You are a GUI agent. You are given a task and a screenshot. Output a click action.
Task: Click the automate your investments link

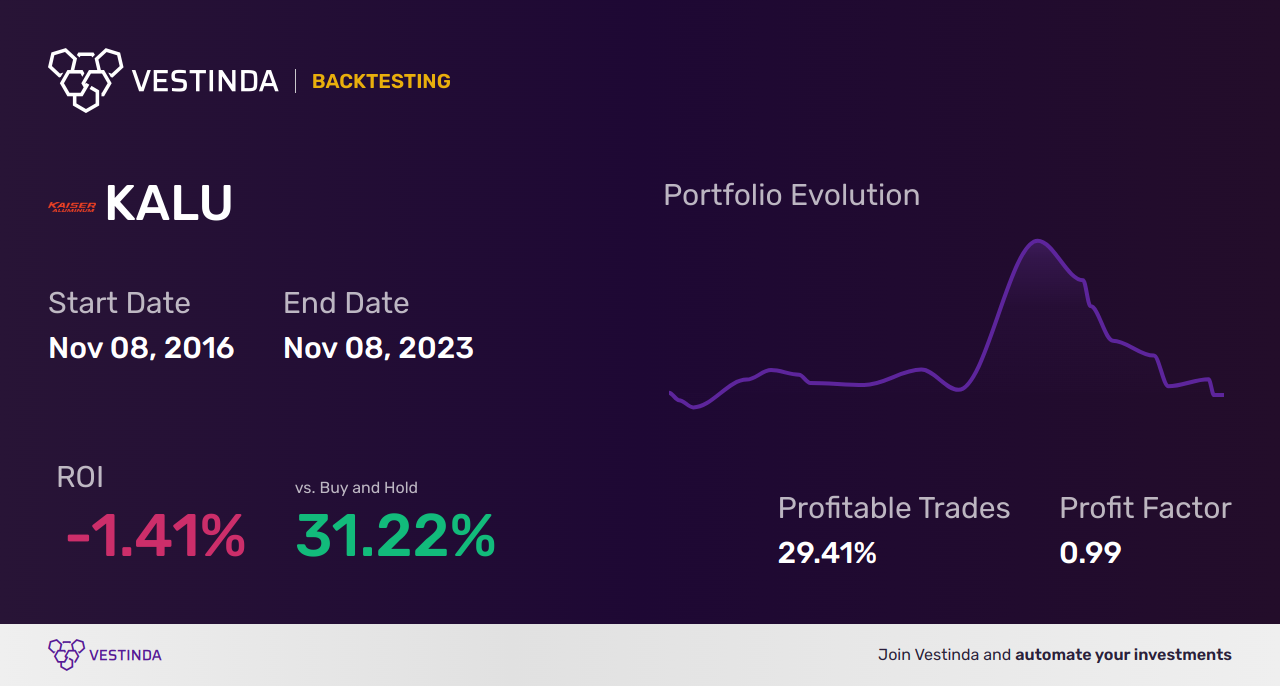point(1123,655)
